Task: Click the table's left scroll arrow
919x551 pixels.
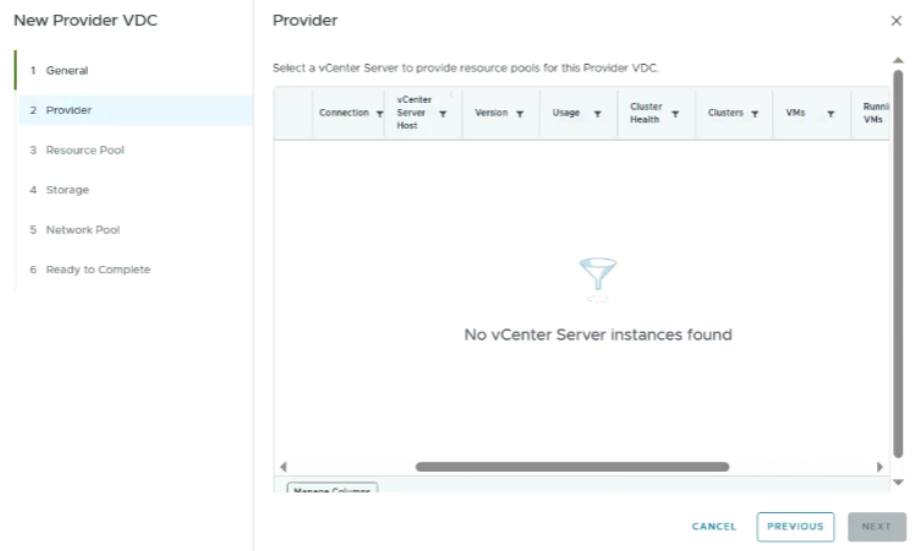Action: pos(284,467)
